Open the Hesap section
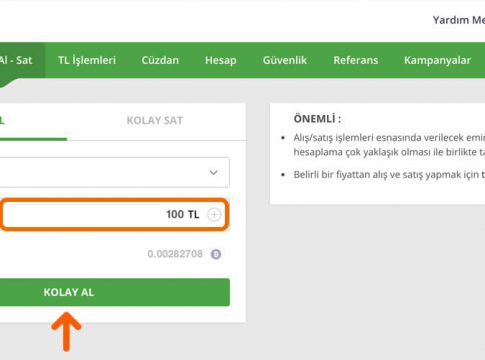Viewport: 485px width, 360px height. coord(221,60)
